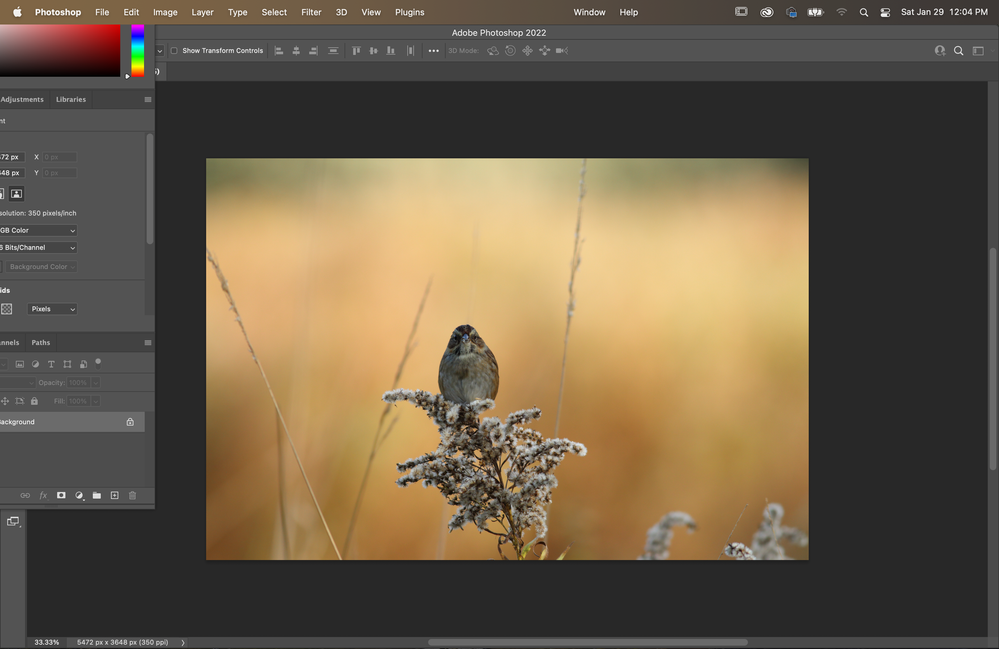Screen dimensions: 999x649
Task: Open the RGB Color mode dropdown
Action: (x=38, y=230)
